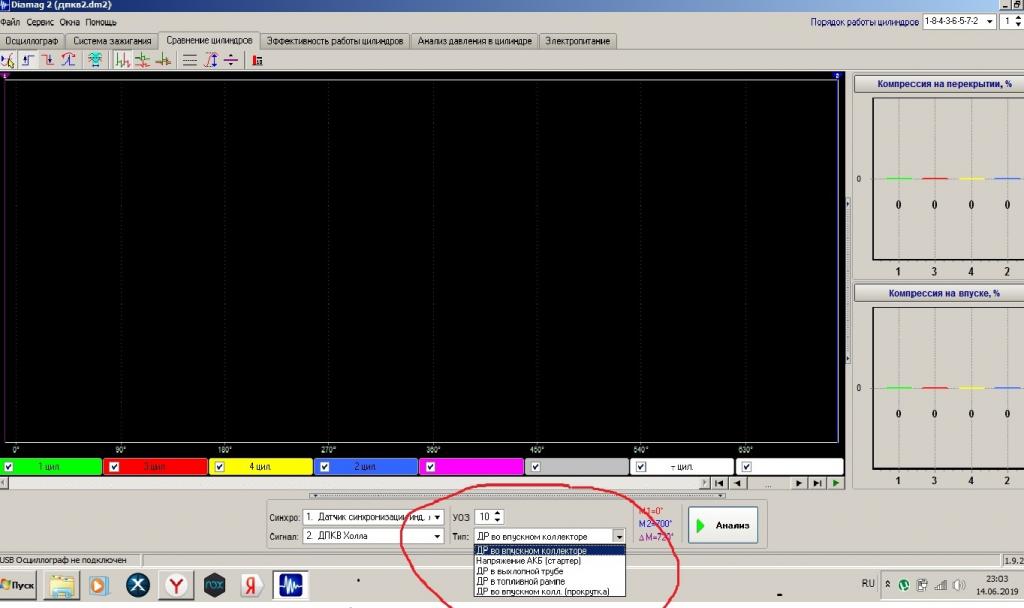Click the horizontal lines toolbar icon
Viewport: 1024px width, 608px height.
[190, 61]
